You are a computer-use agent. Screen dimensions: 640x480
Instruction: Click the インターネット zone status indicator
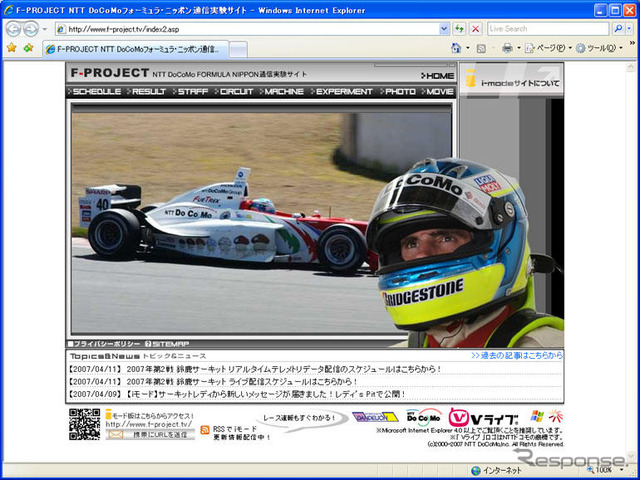(496, 471)
